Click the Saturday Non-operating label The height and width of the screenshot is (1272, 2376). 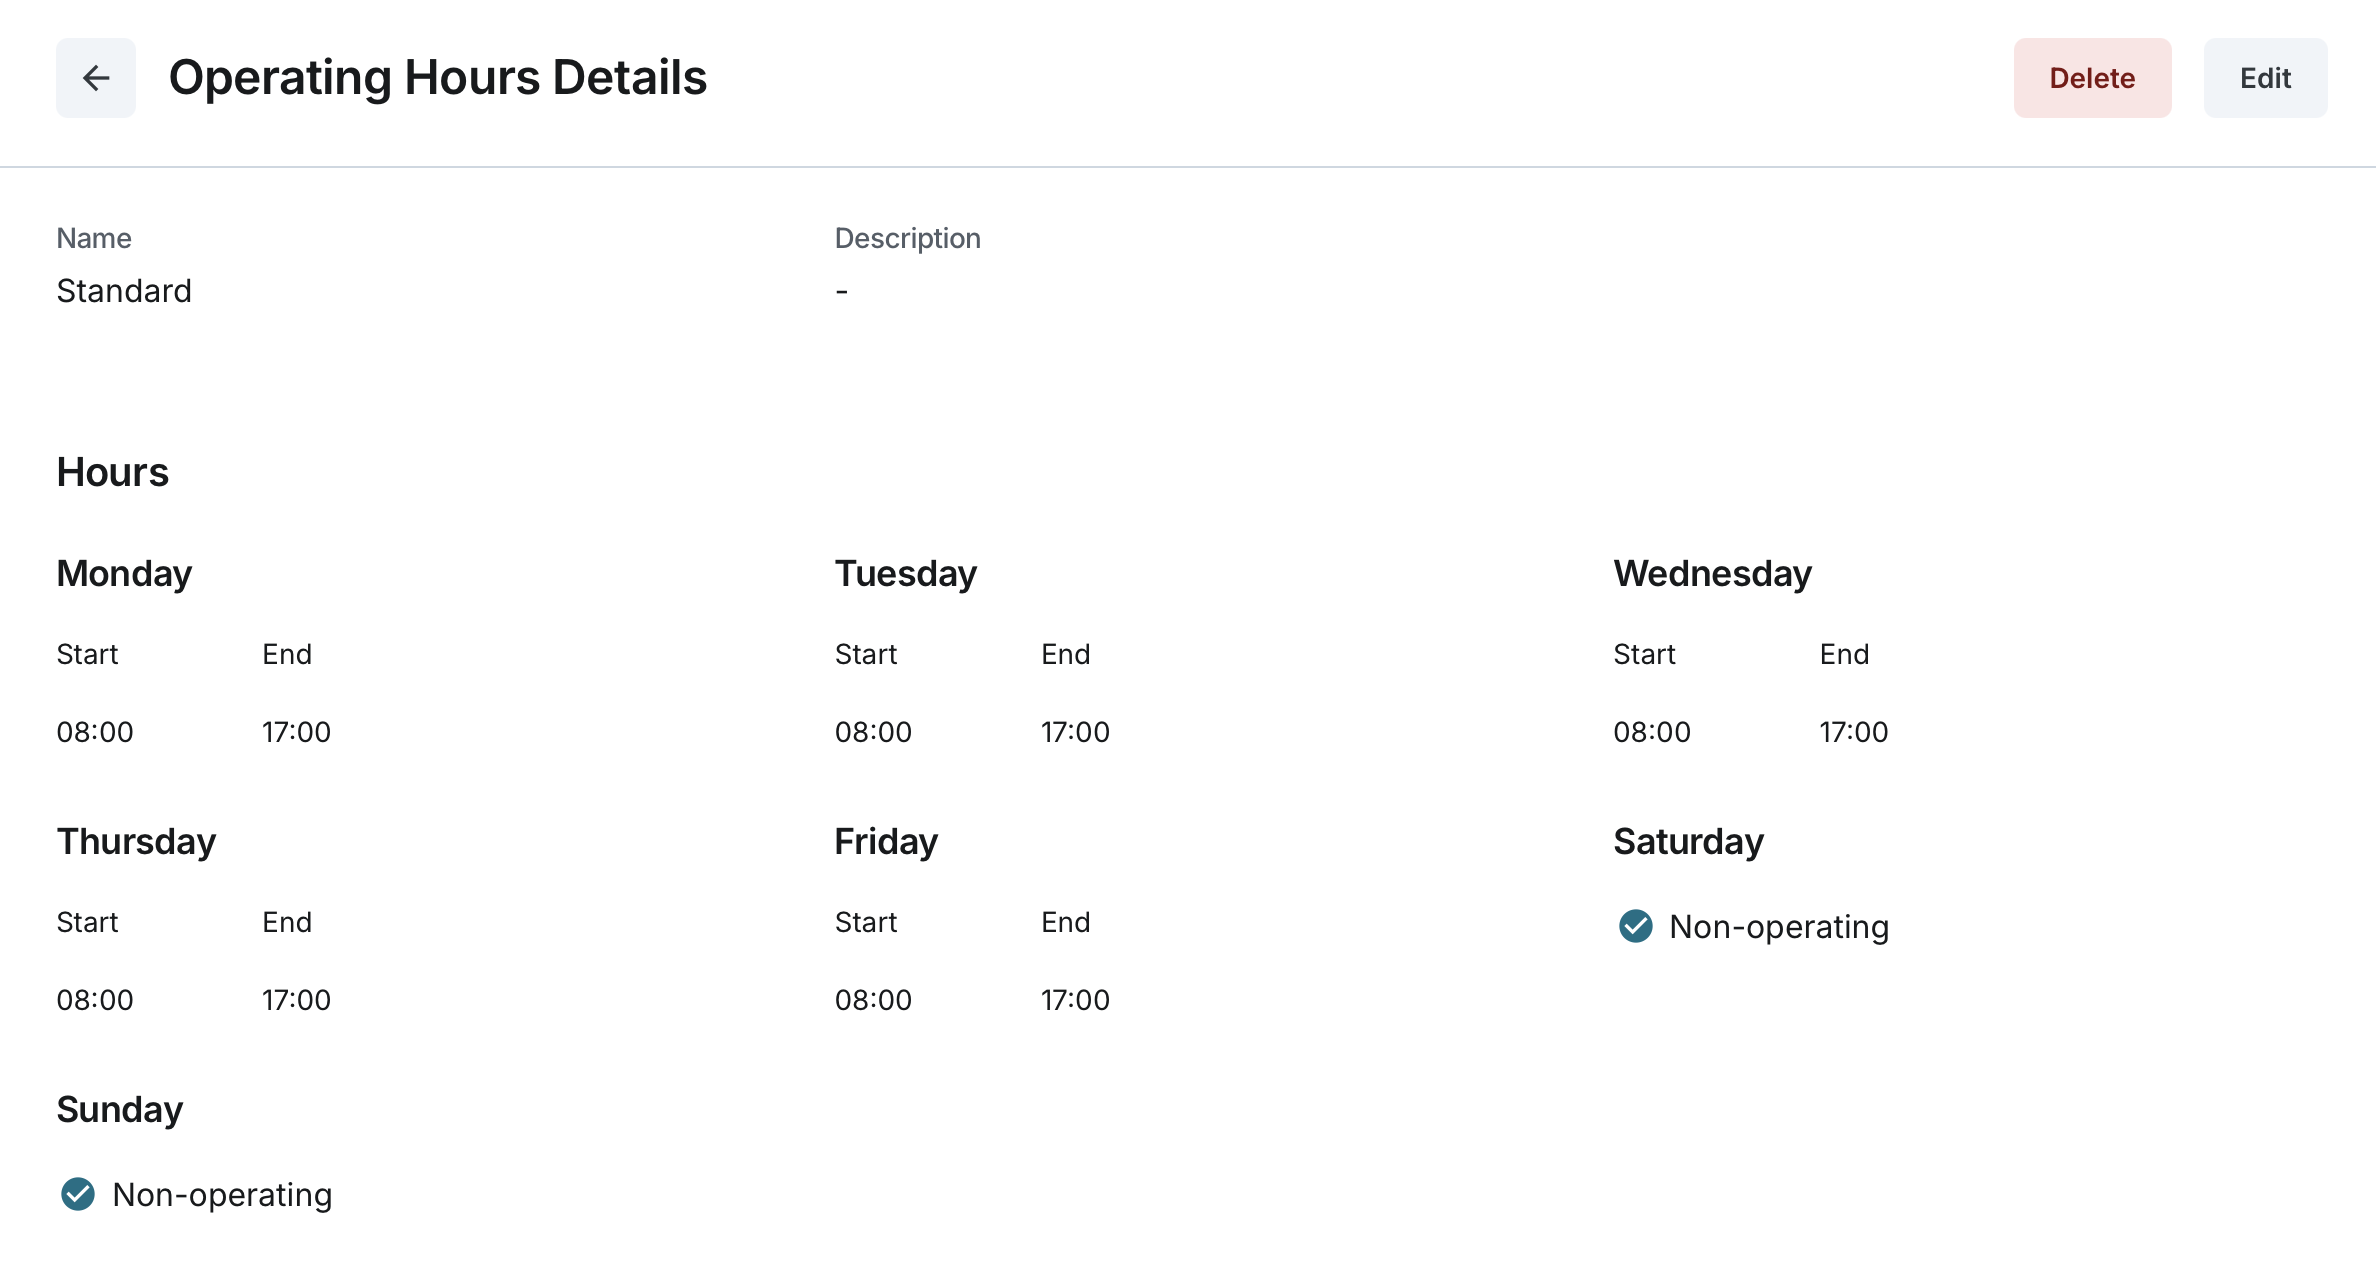tap(1779, 927)
